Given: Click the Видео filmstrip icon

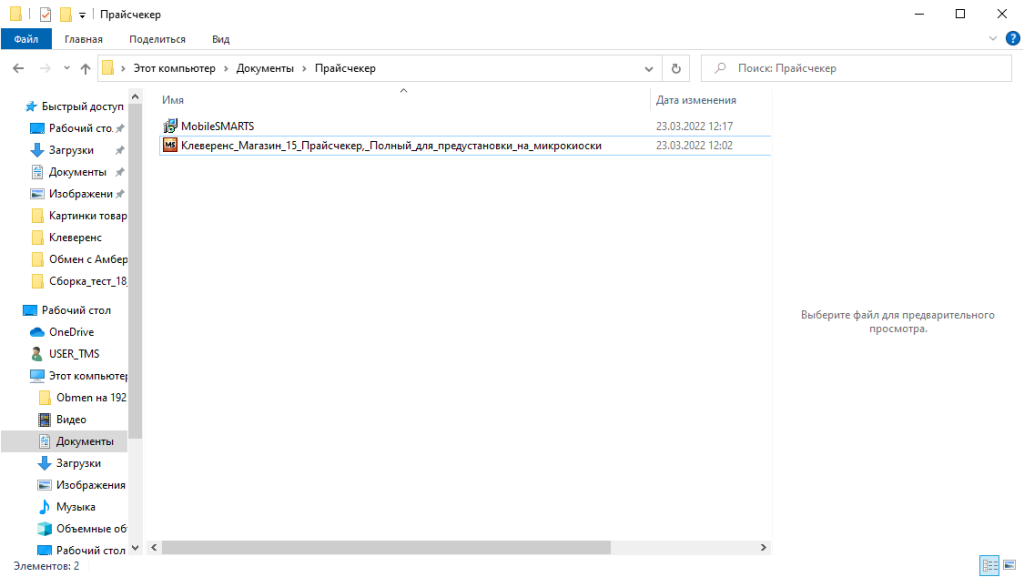Looking at the screenshot, I should pos(44,420).
